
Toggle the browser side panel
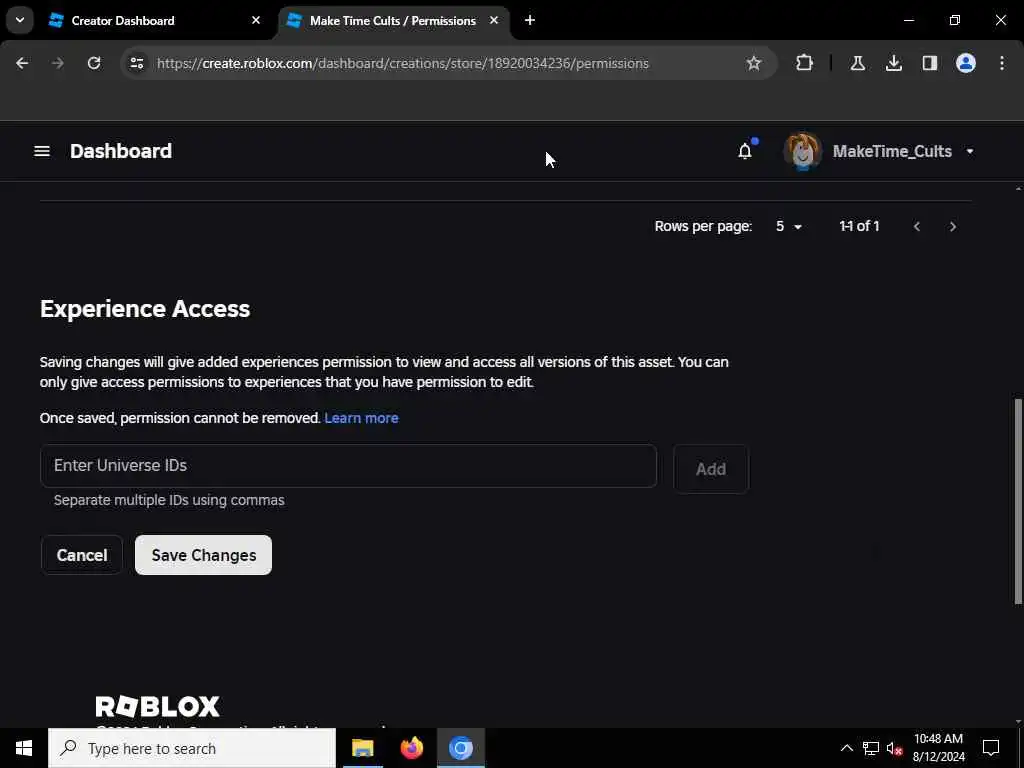click(930, 63)
